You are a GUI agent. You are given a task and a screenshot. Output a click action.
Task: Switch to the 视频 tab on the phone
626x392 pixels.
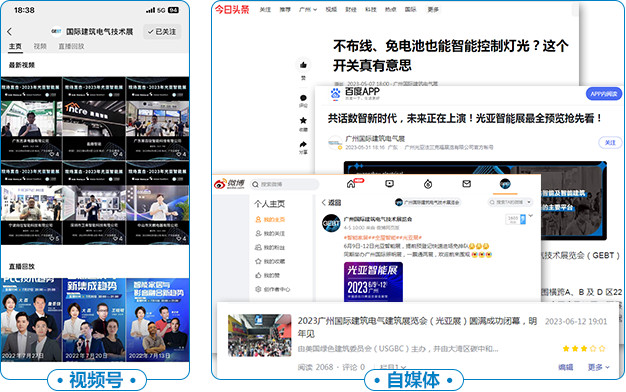40,46
